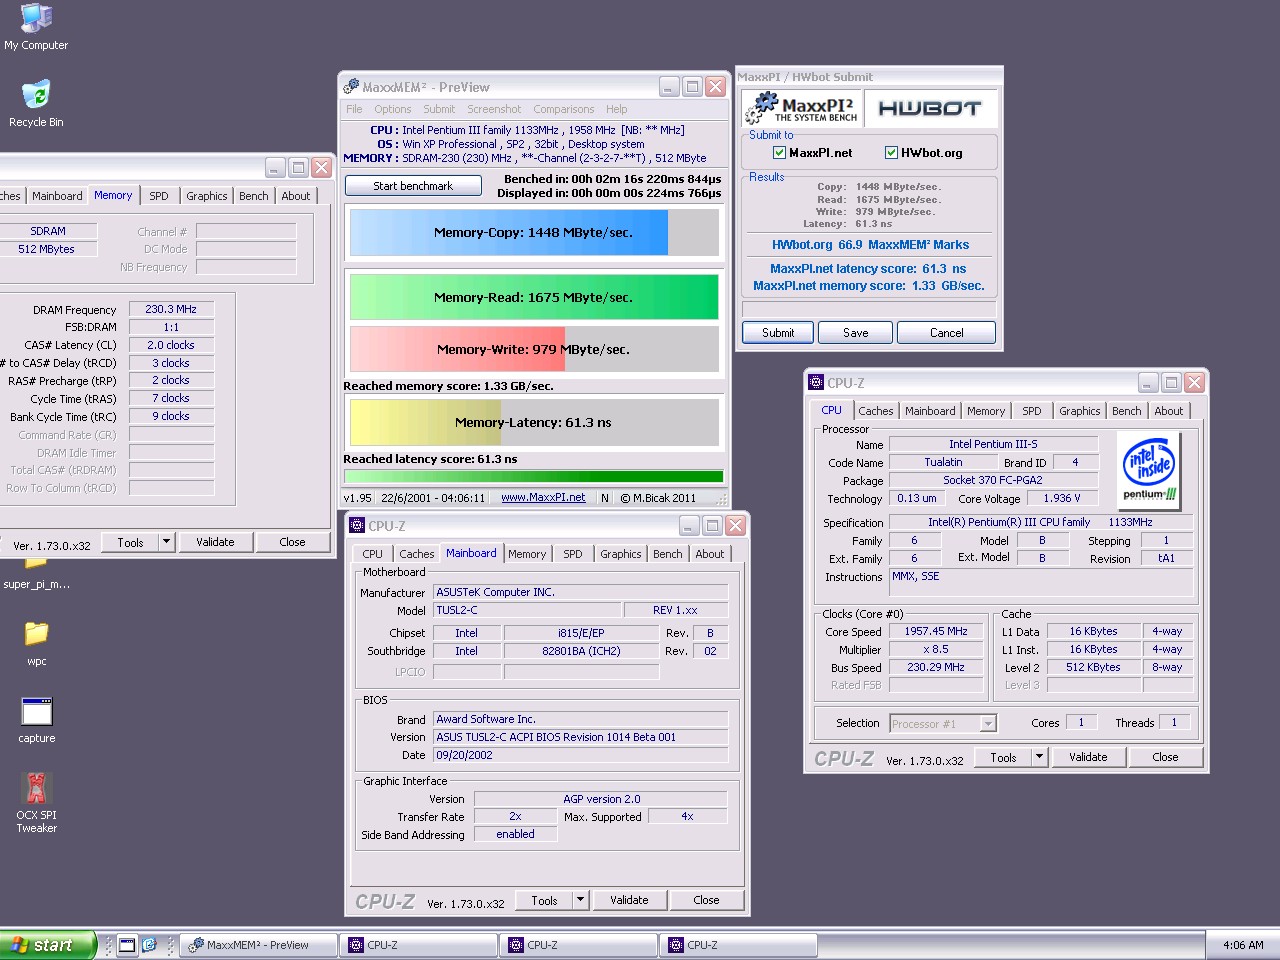1280x960 pixels.
Task: Click Cancel in MaxxPI HWbot Submit dialog
Action: [x=947, y=333]
